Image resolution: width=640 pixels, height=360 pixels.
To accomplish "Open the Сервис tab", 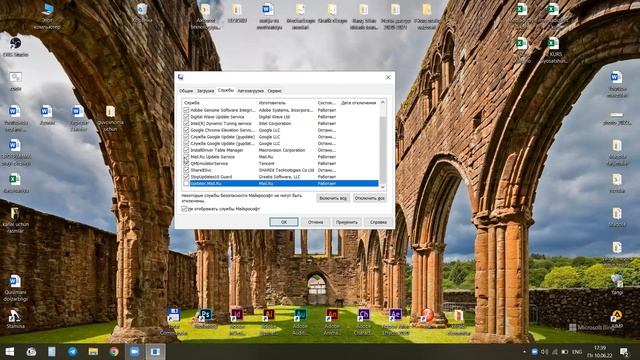I will (275, 91).
